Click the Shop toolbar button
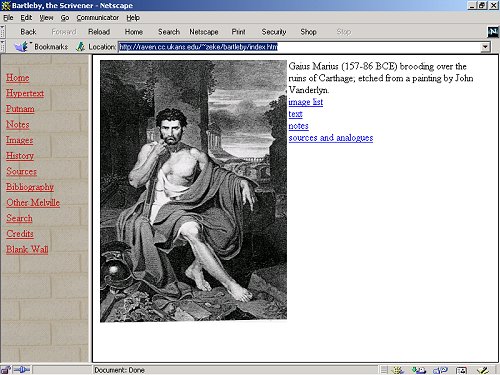The height and width of the screenshot is (375, 500). tap(308, 32)
